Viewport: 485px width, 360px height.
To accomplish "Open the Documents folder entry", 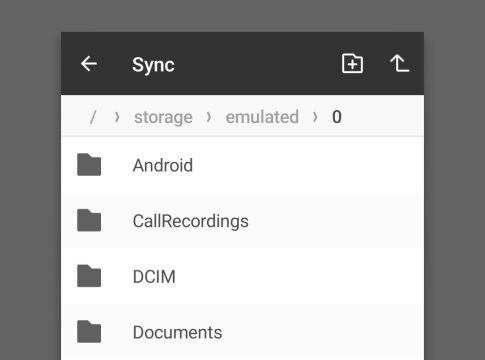I will (243, 332).
